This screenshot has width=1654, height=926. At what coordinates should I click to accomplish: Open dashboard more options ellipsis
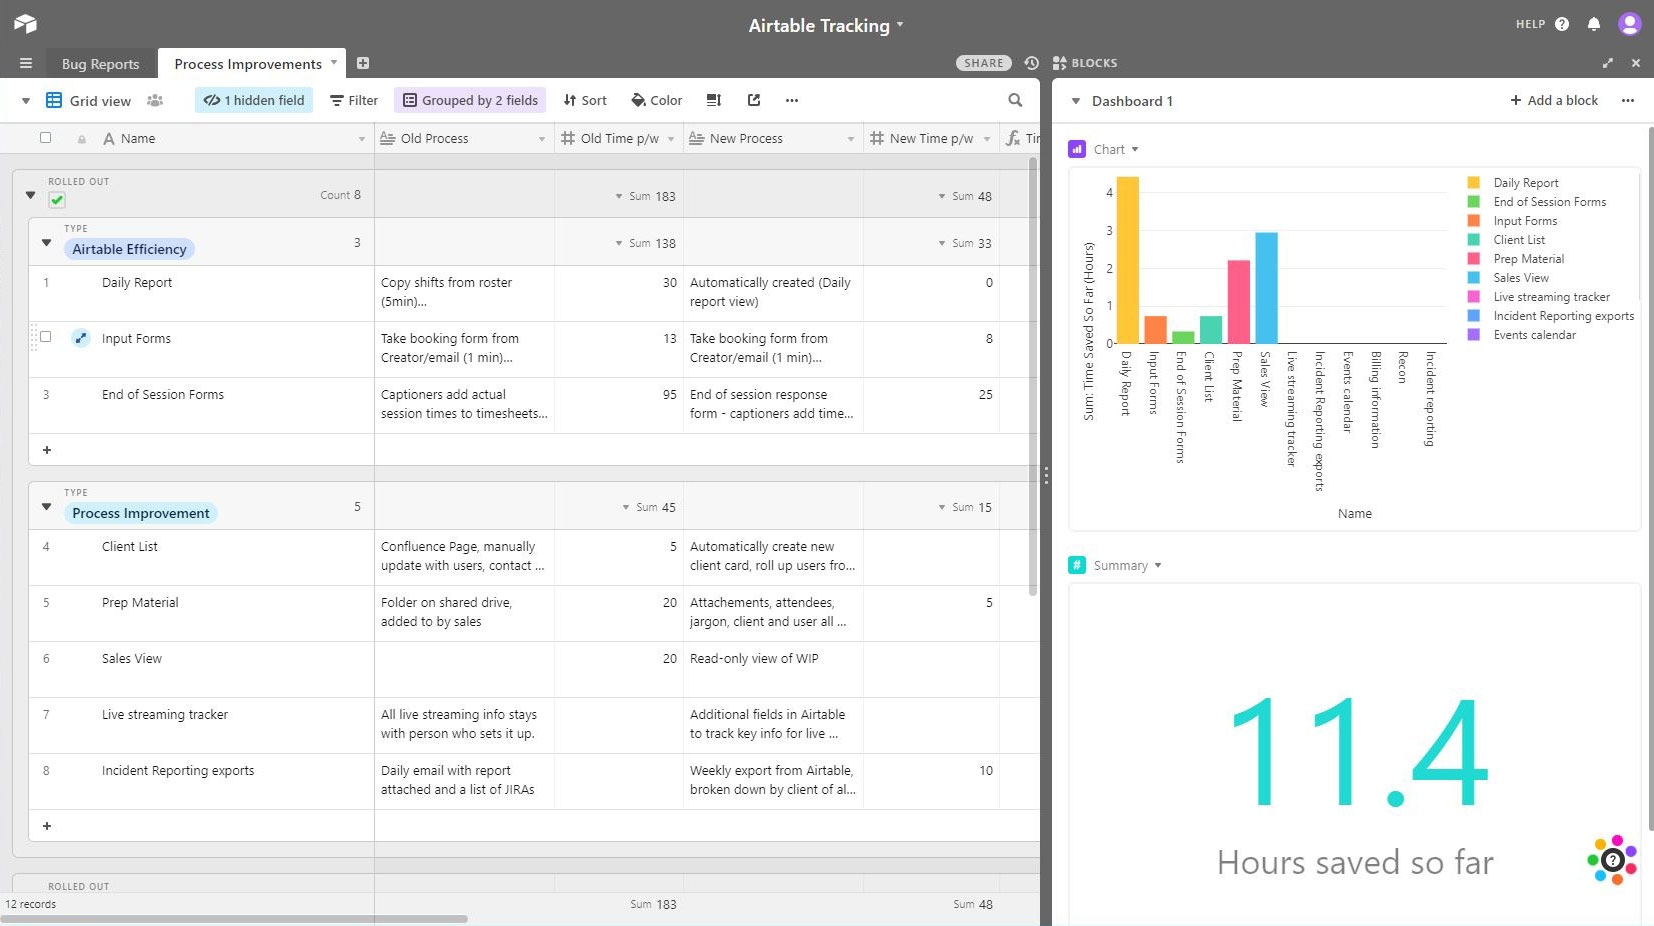pos(1628,100)
